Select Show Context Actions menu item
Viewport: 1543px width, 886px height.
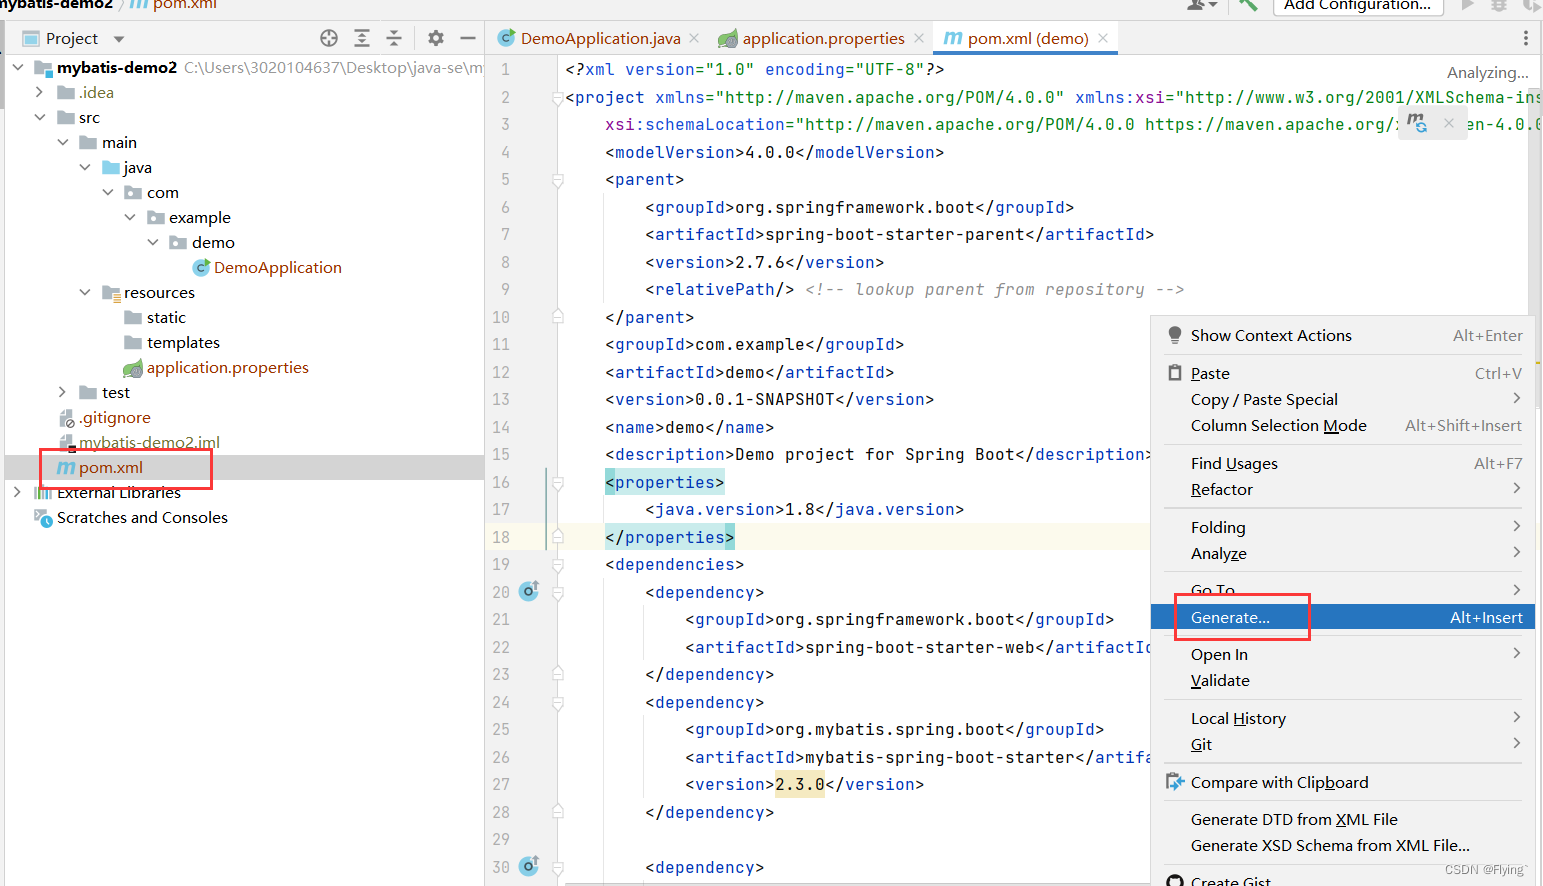1343,336
